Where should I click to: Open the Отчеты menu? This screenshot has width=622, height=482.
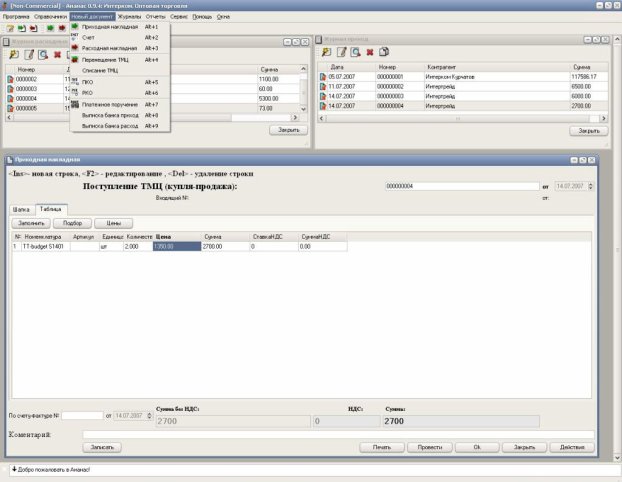click(x=155, y=17)
